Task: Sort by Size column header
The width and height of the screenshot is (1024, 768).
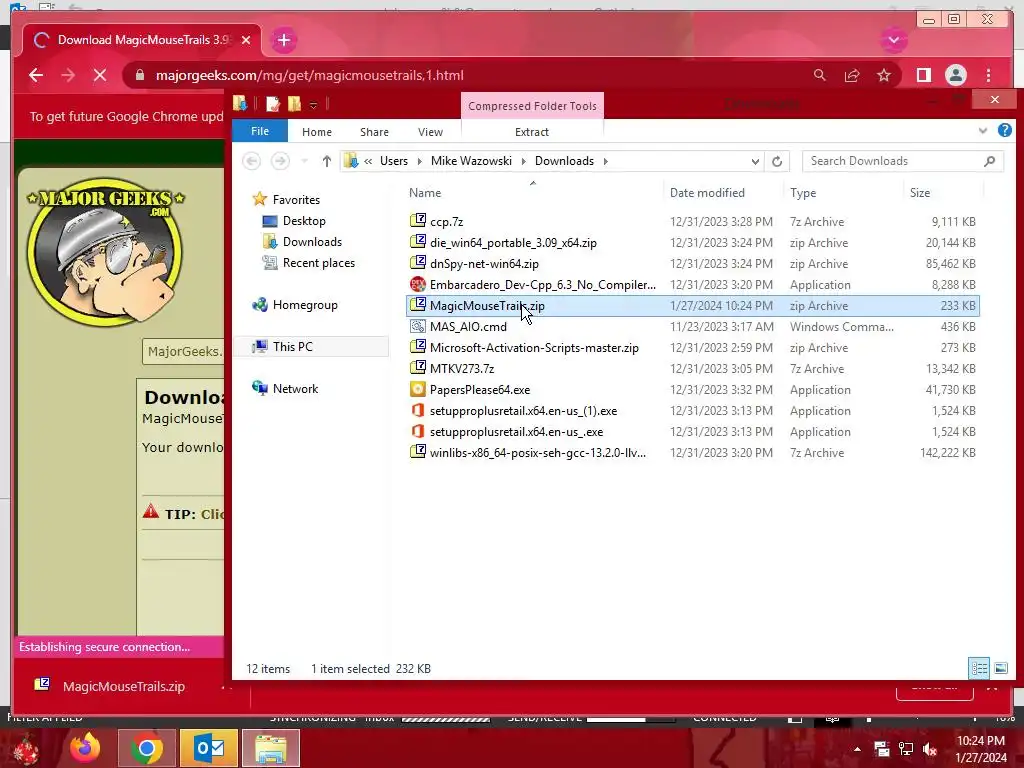Action: (920, 193)
